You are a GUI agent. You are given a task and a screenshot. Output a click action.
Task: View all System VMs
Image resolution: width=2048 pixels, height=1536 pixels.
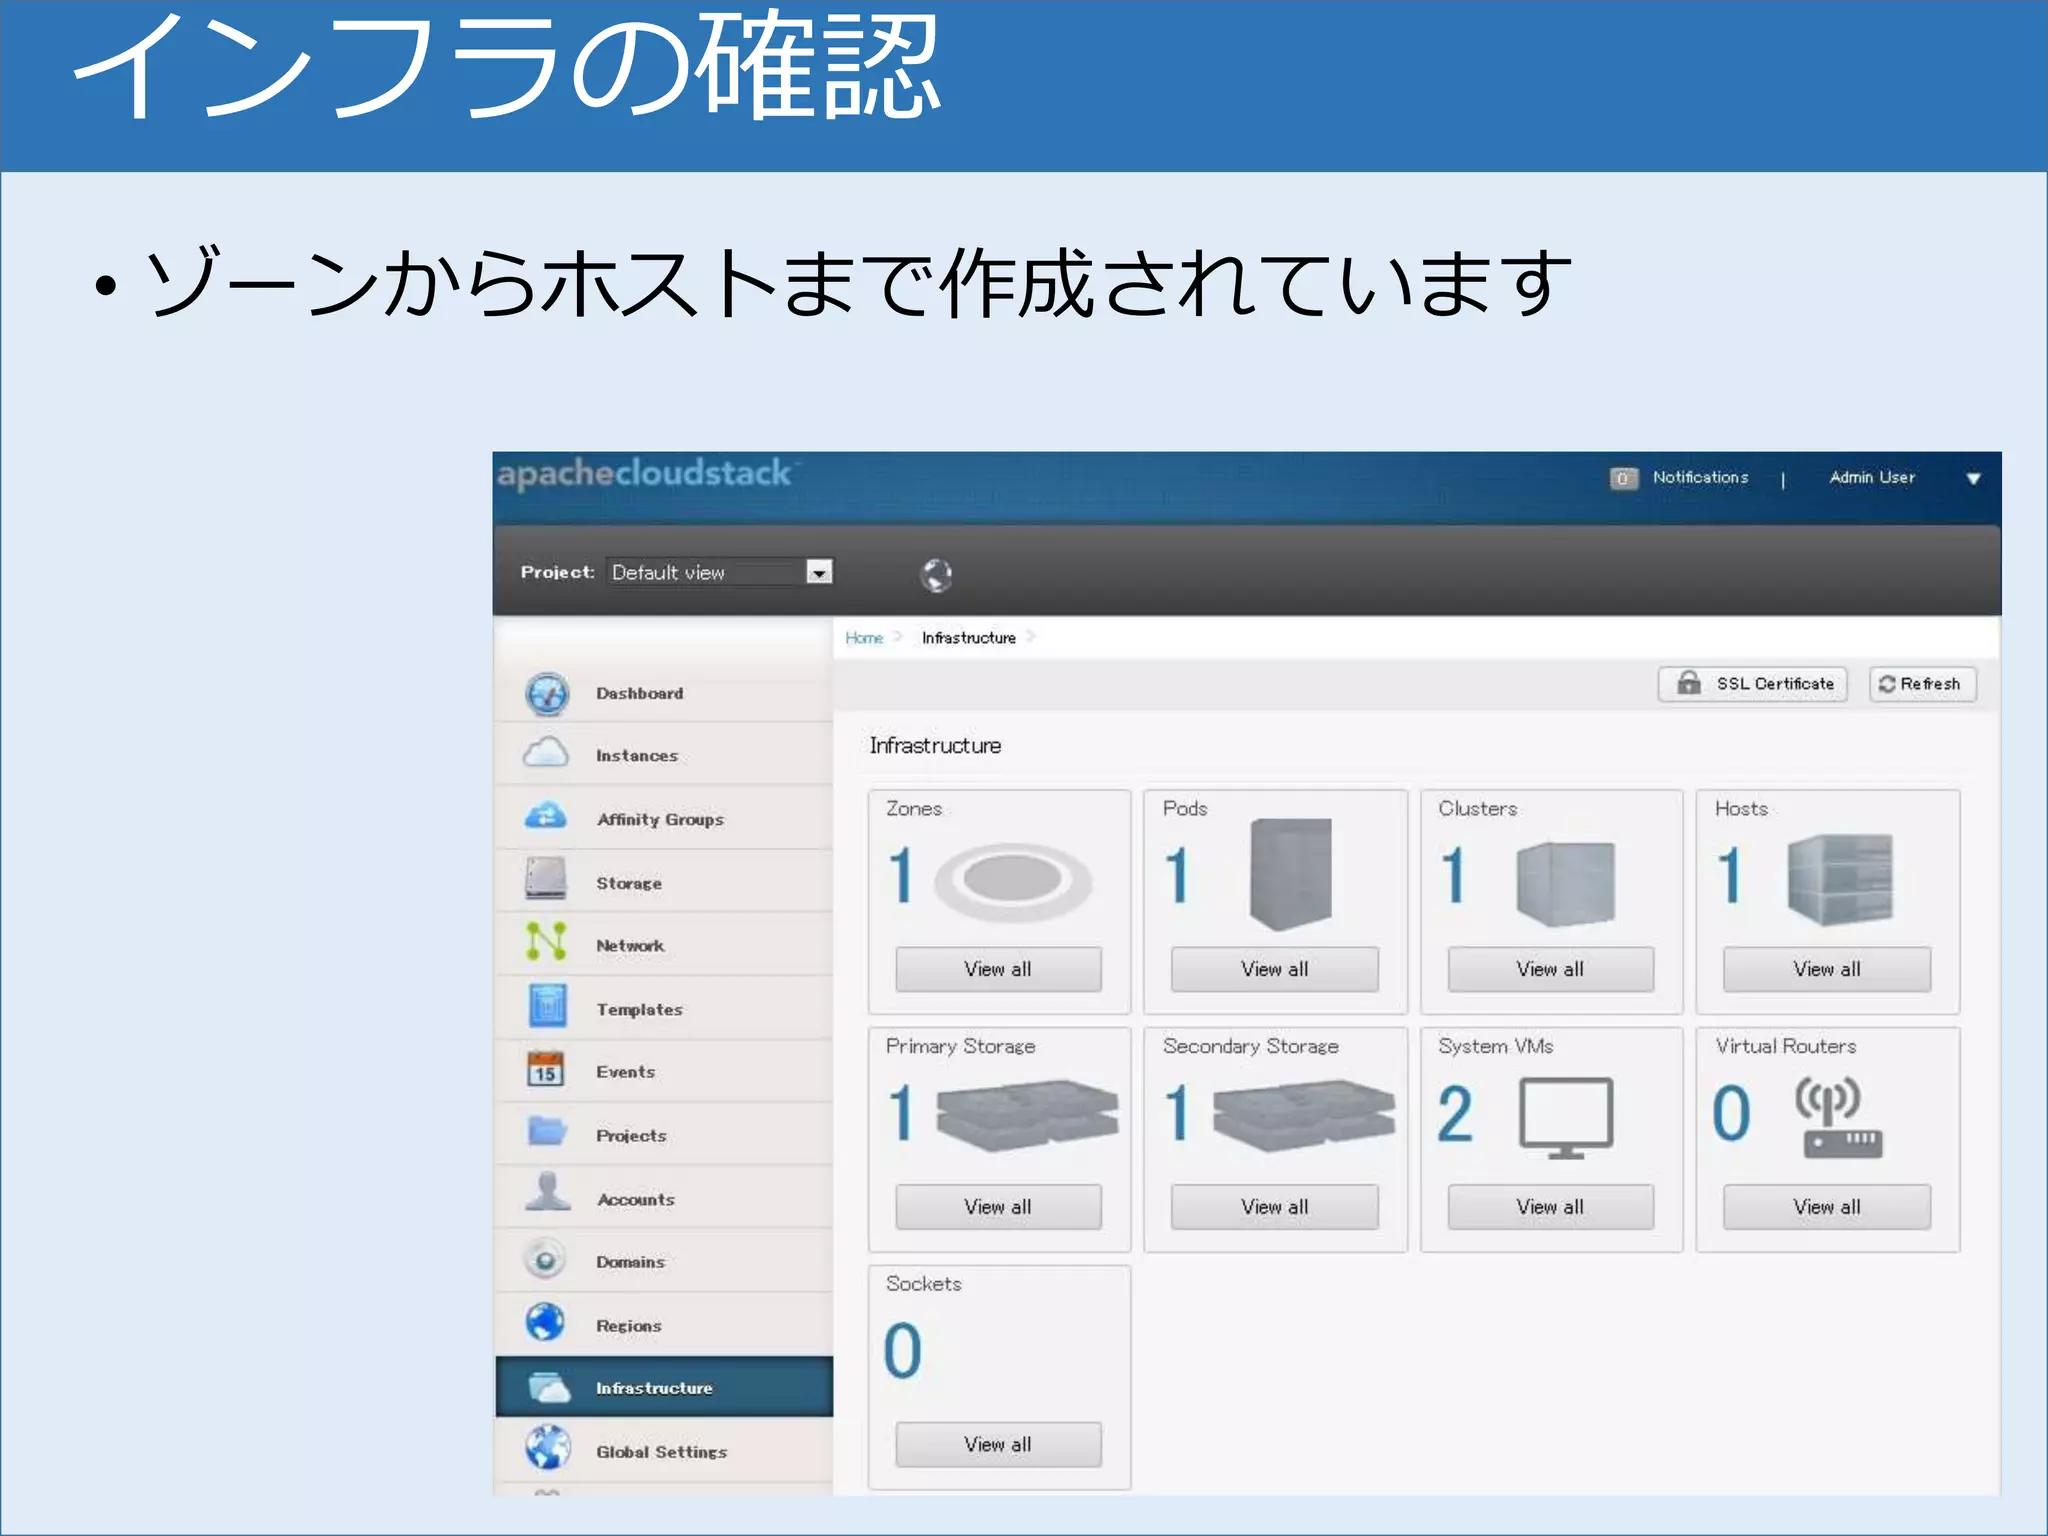pyautogui.click(x=1550, y=1207)
